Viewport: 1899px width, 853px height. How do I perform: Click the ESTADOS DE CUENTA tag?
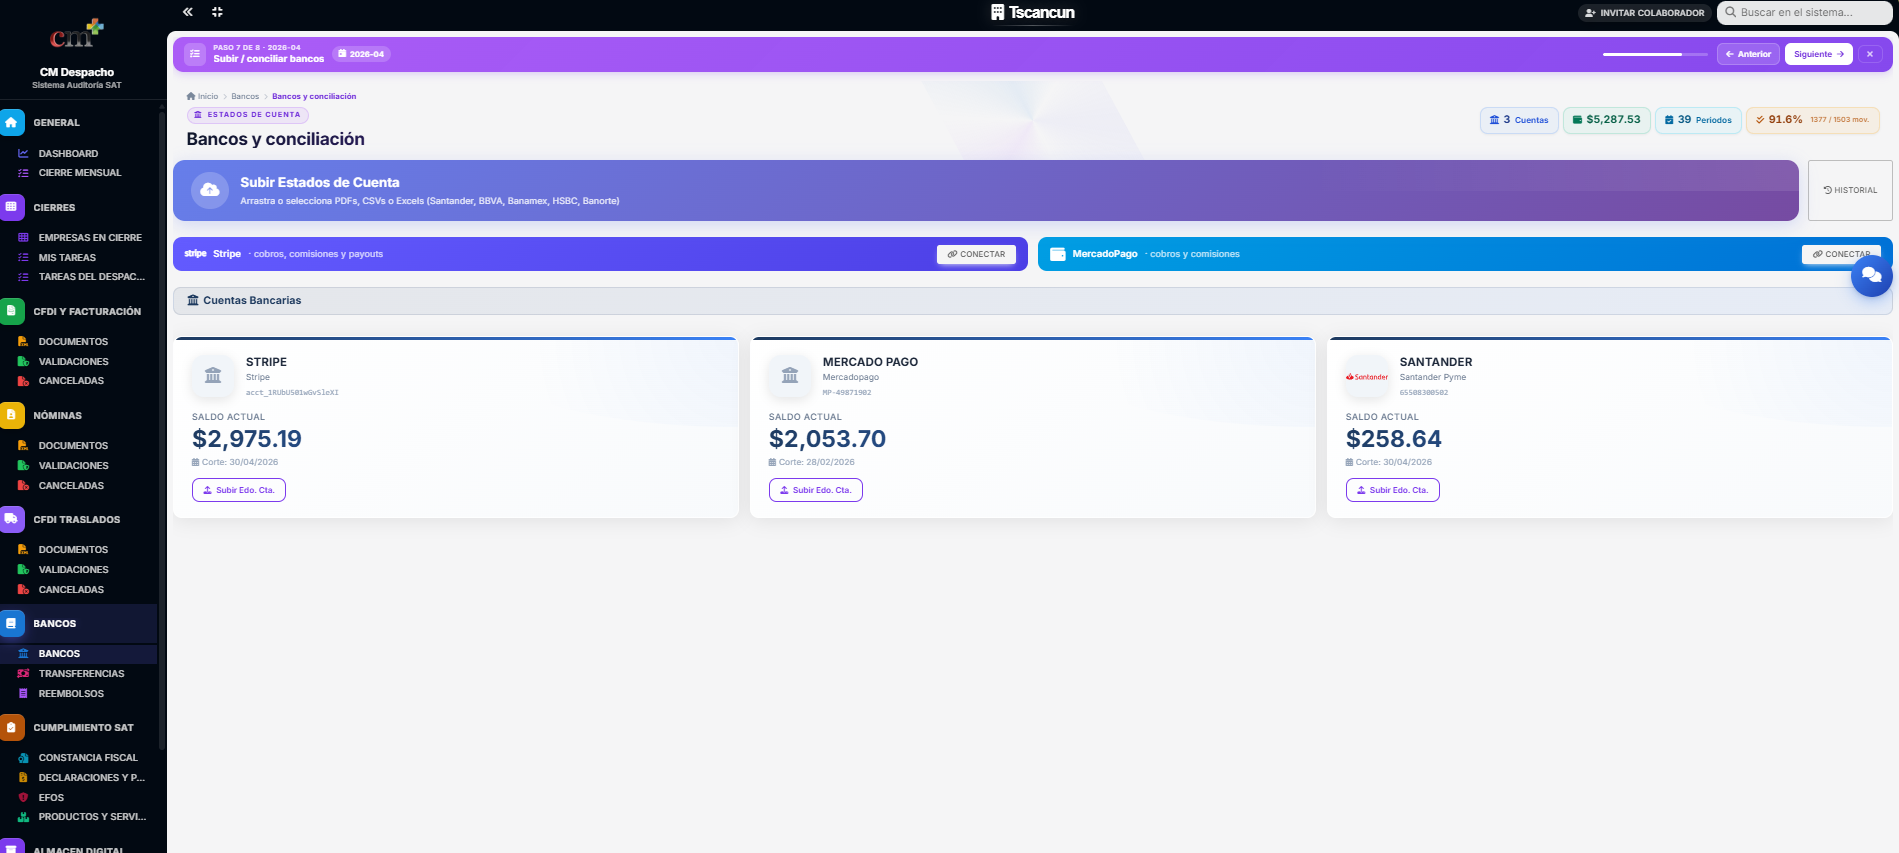tap(247, 115)
